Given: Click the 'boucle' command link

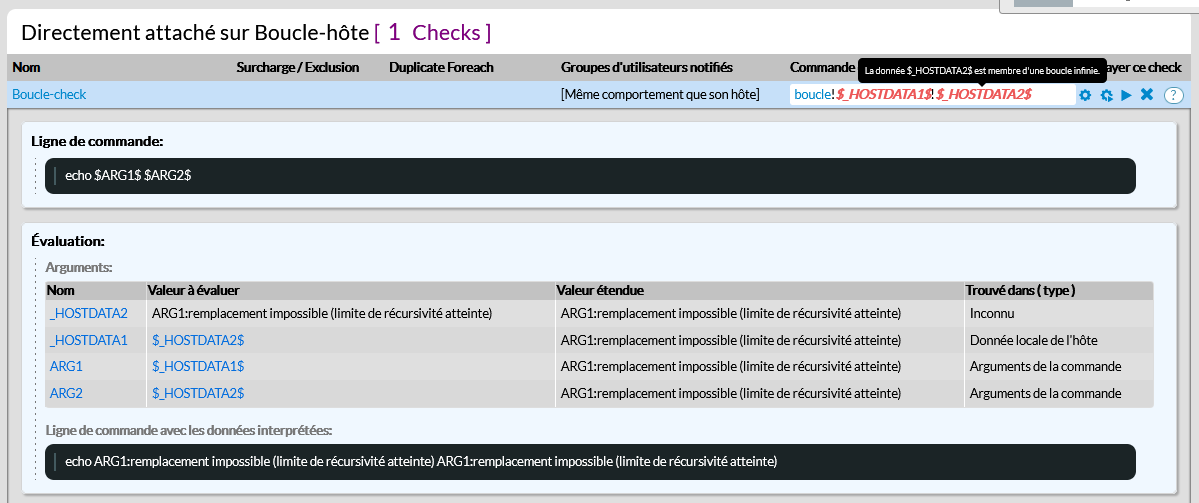Looking at the screenshot, I should (x=811, y=94).
